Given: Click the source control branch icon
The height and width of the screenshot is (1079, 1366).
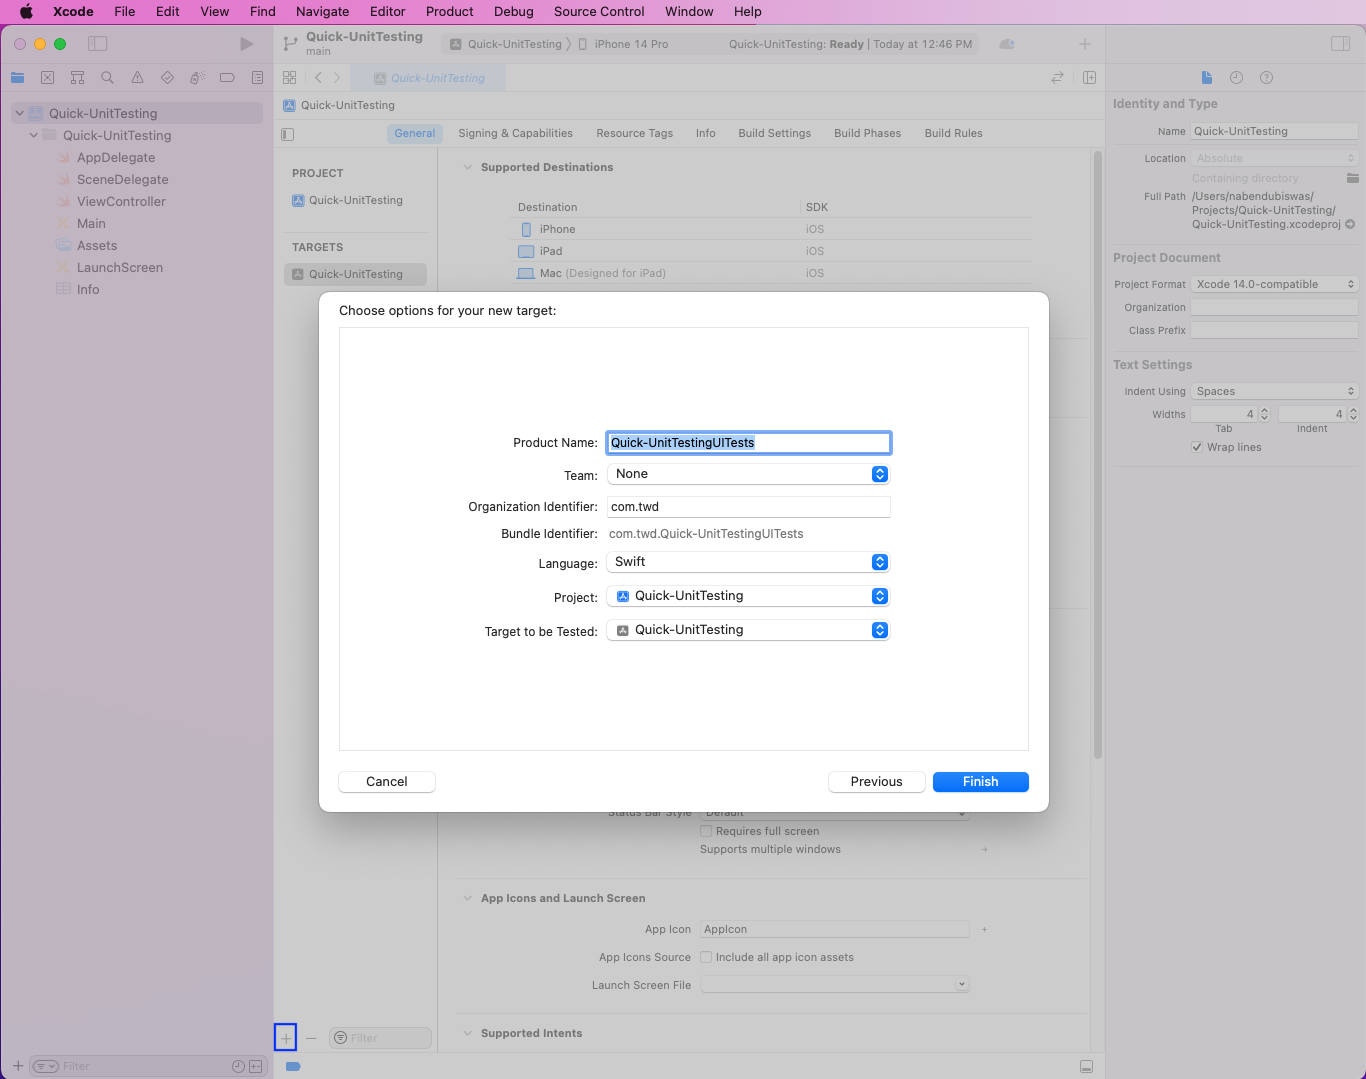Looking at the screenshot, I should coord(290,44).
